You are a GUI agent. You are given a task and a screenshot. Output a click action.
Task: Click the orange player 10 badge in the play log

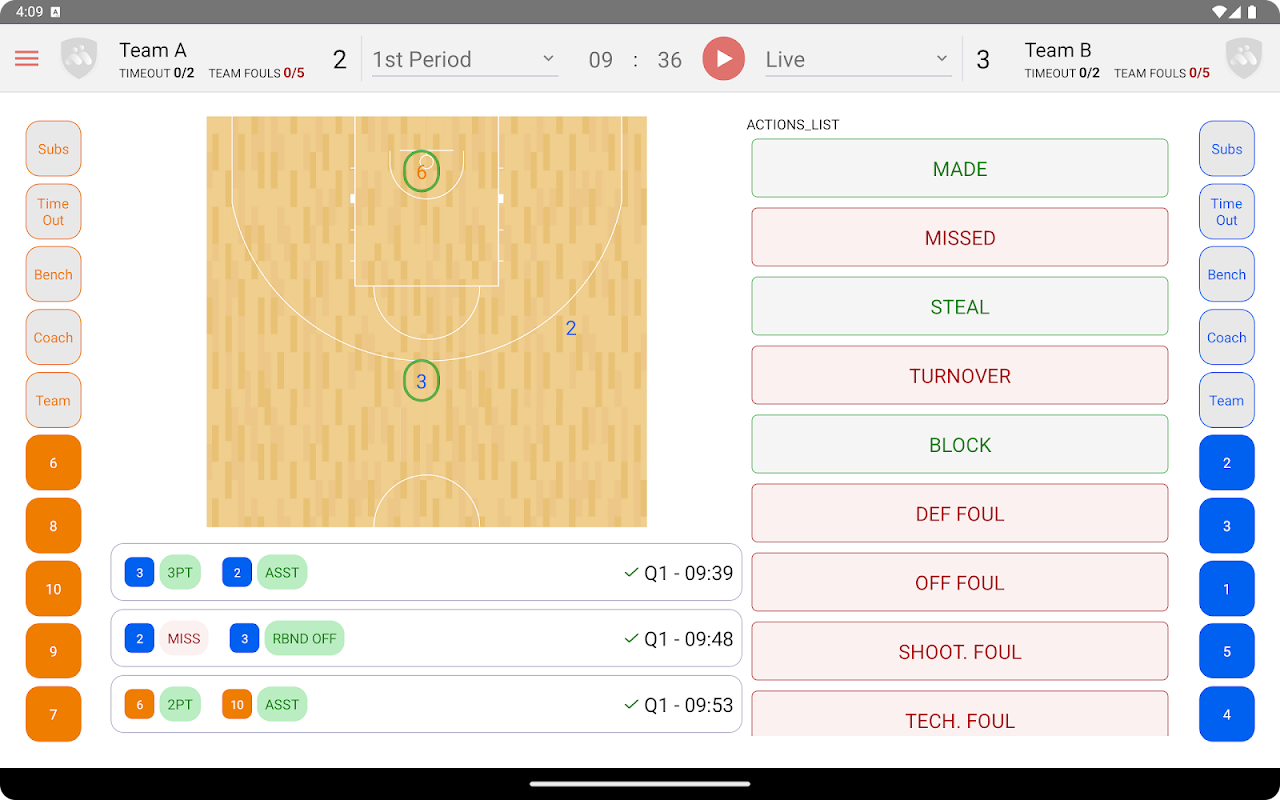coord(237,705)
